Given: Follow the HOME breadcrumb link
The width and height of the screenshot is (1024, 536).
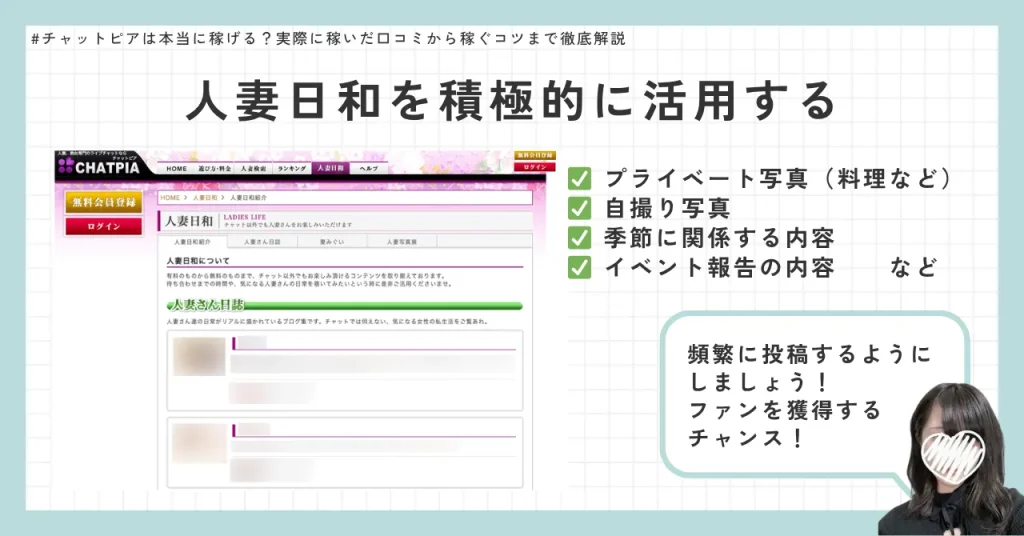Looking at the screenshot, I should pos(170,197).
